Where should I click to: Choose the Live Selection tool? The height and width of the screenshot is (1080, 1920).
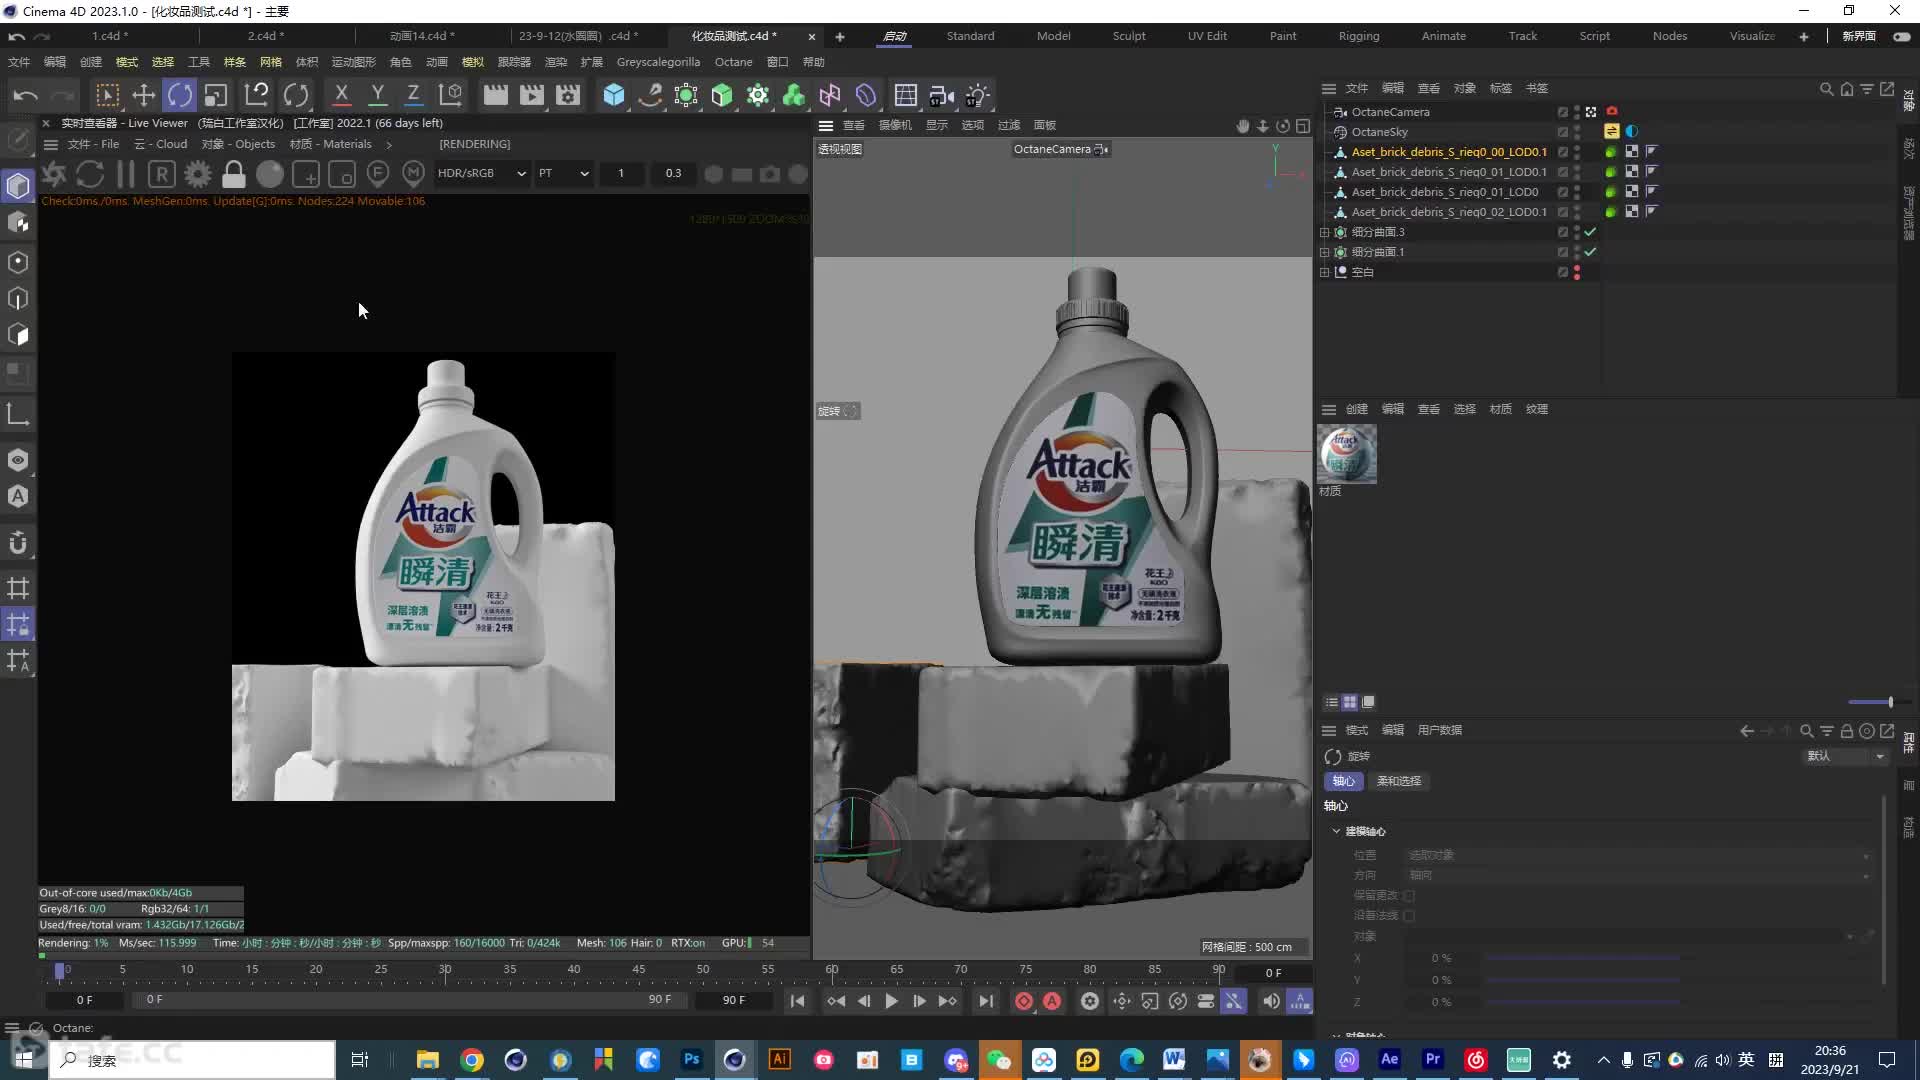107,96
